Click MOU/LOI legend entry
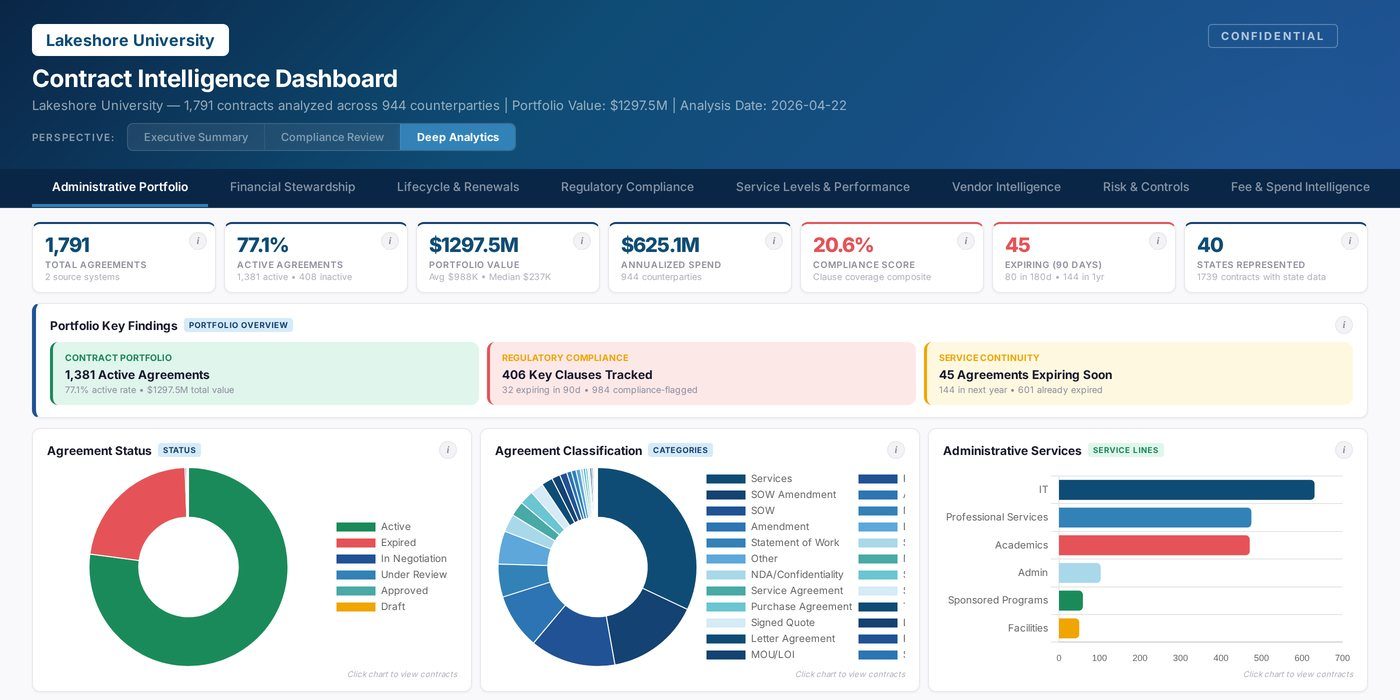 [750, 655]
